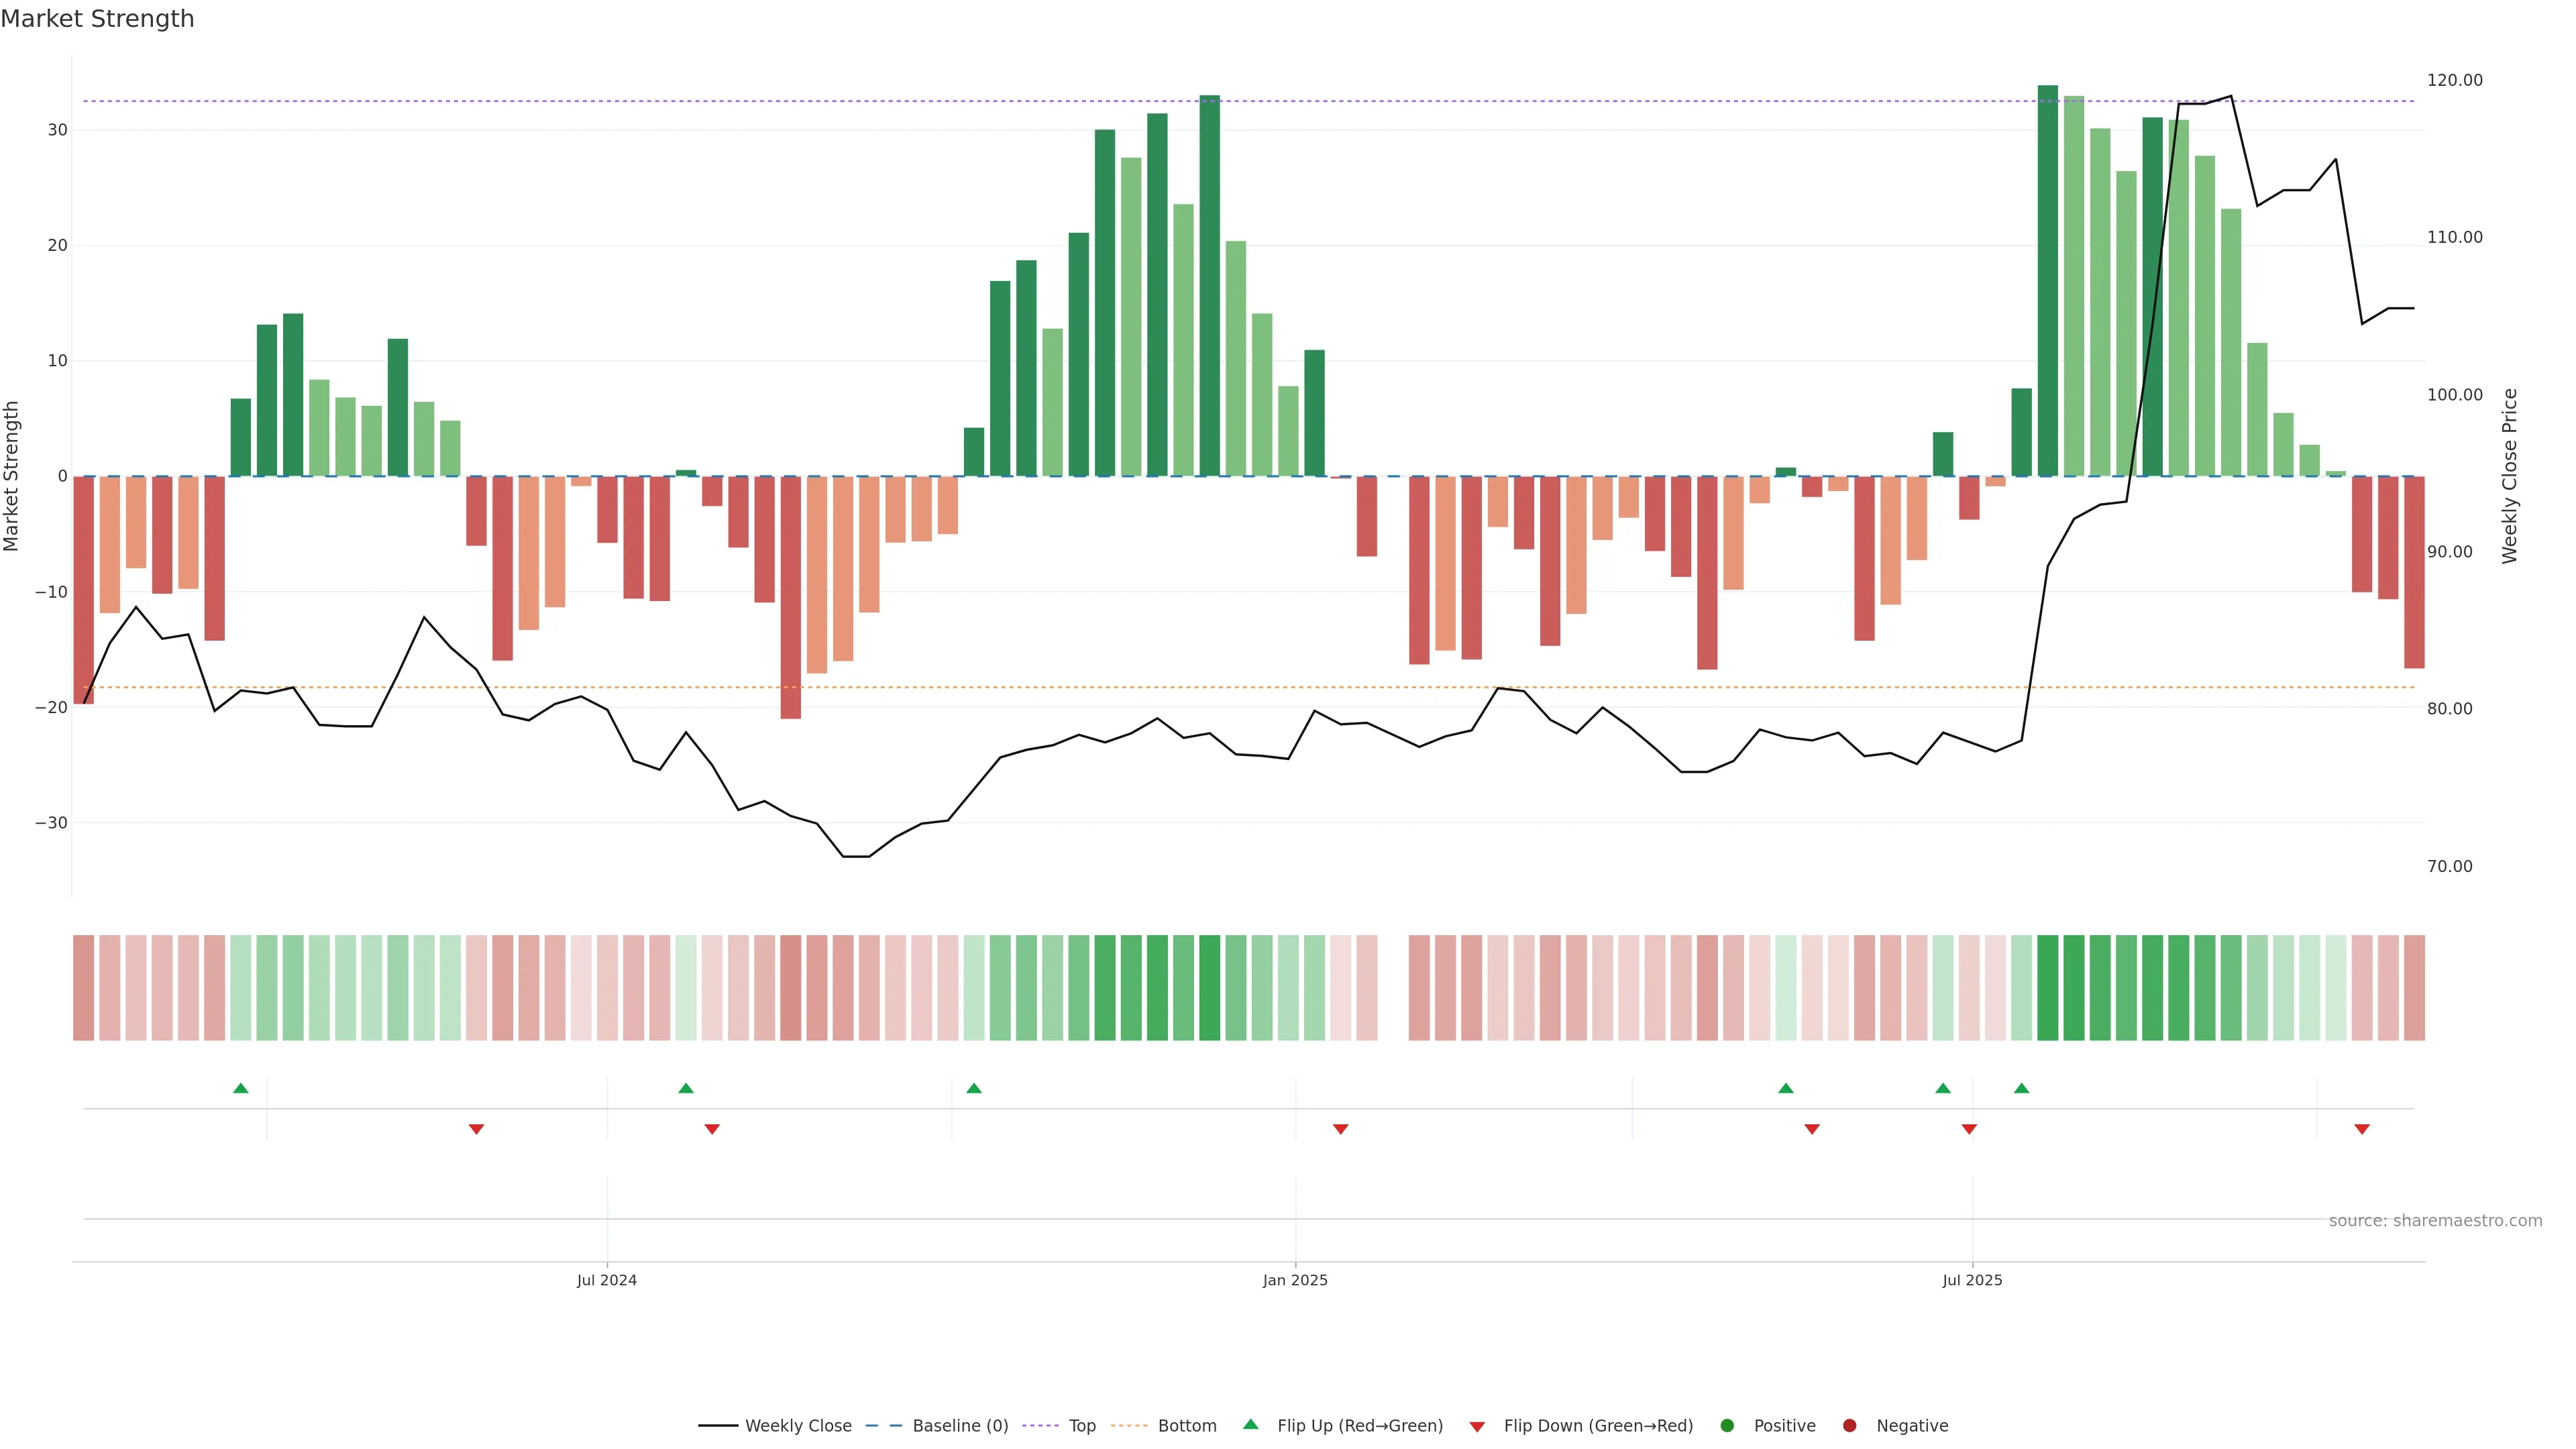Click the Jan 2025 x-axis label
The height and width of the screenshot is (1449, 2576).
coord(1295,1280)
